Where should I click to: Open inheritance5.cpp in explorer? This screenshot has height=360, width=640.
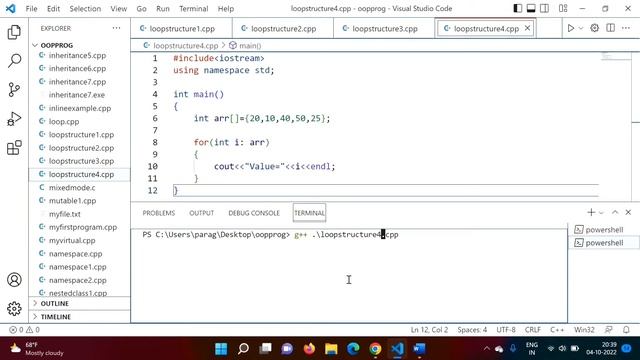(77, 55)
